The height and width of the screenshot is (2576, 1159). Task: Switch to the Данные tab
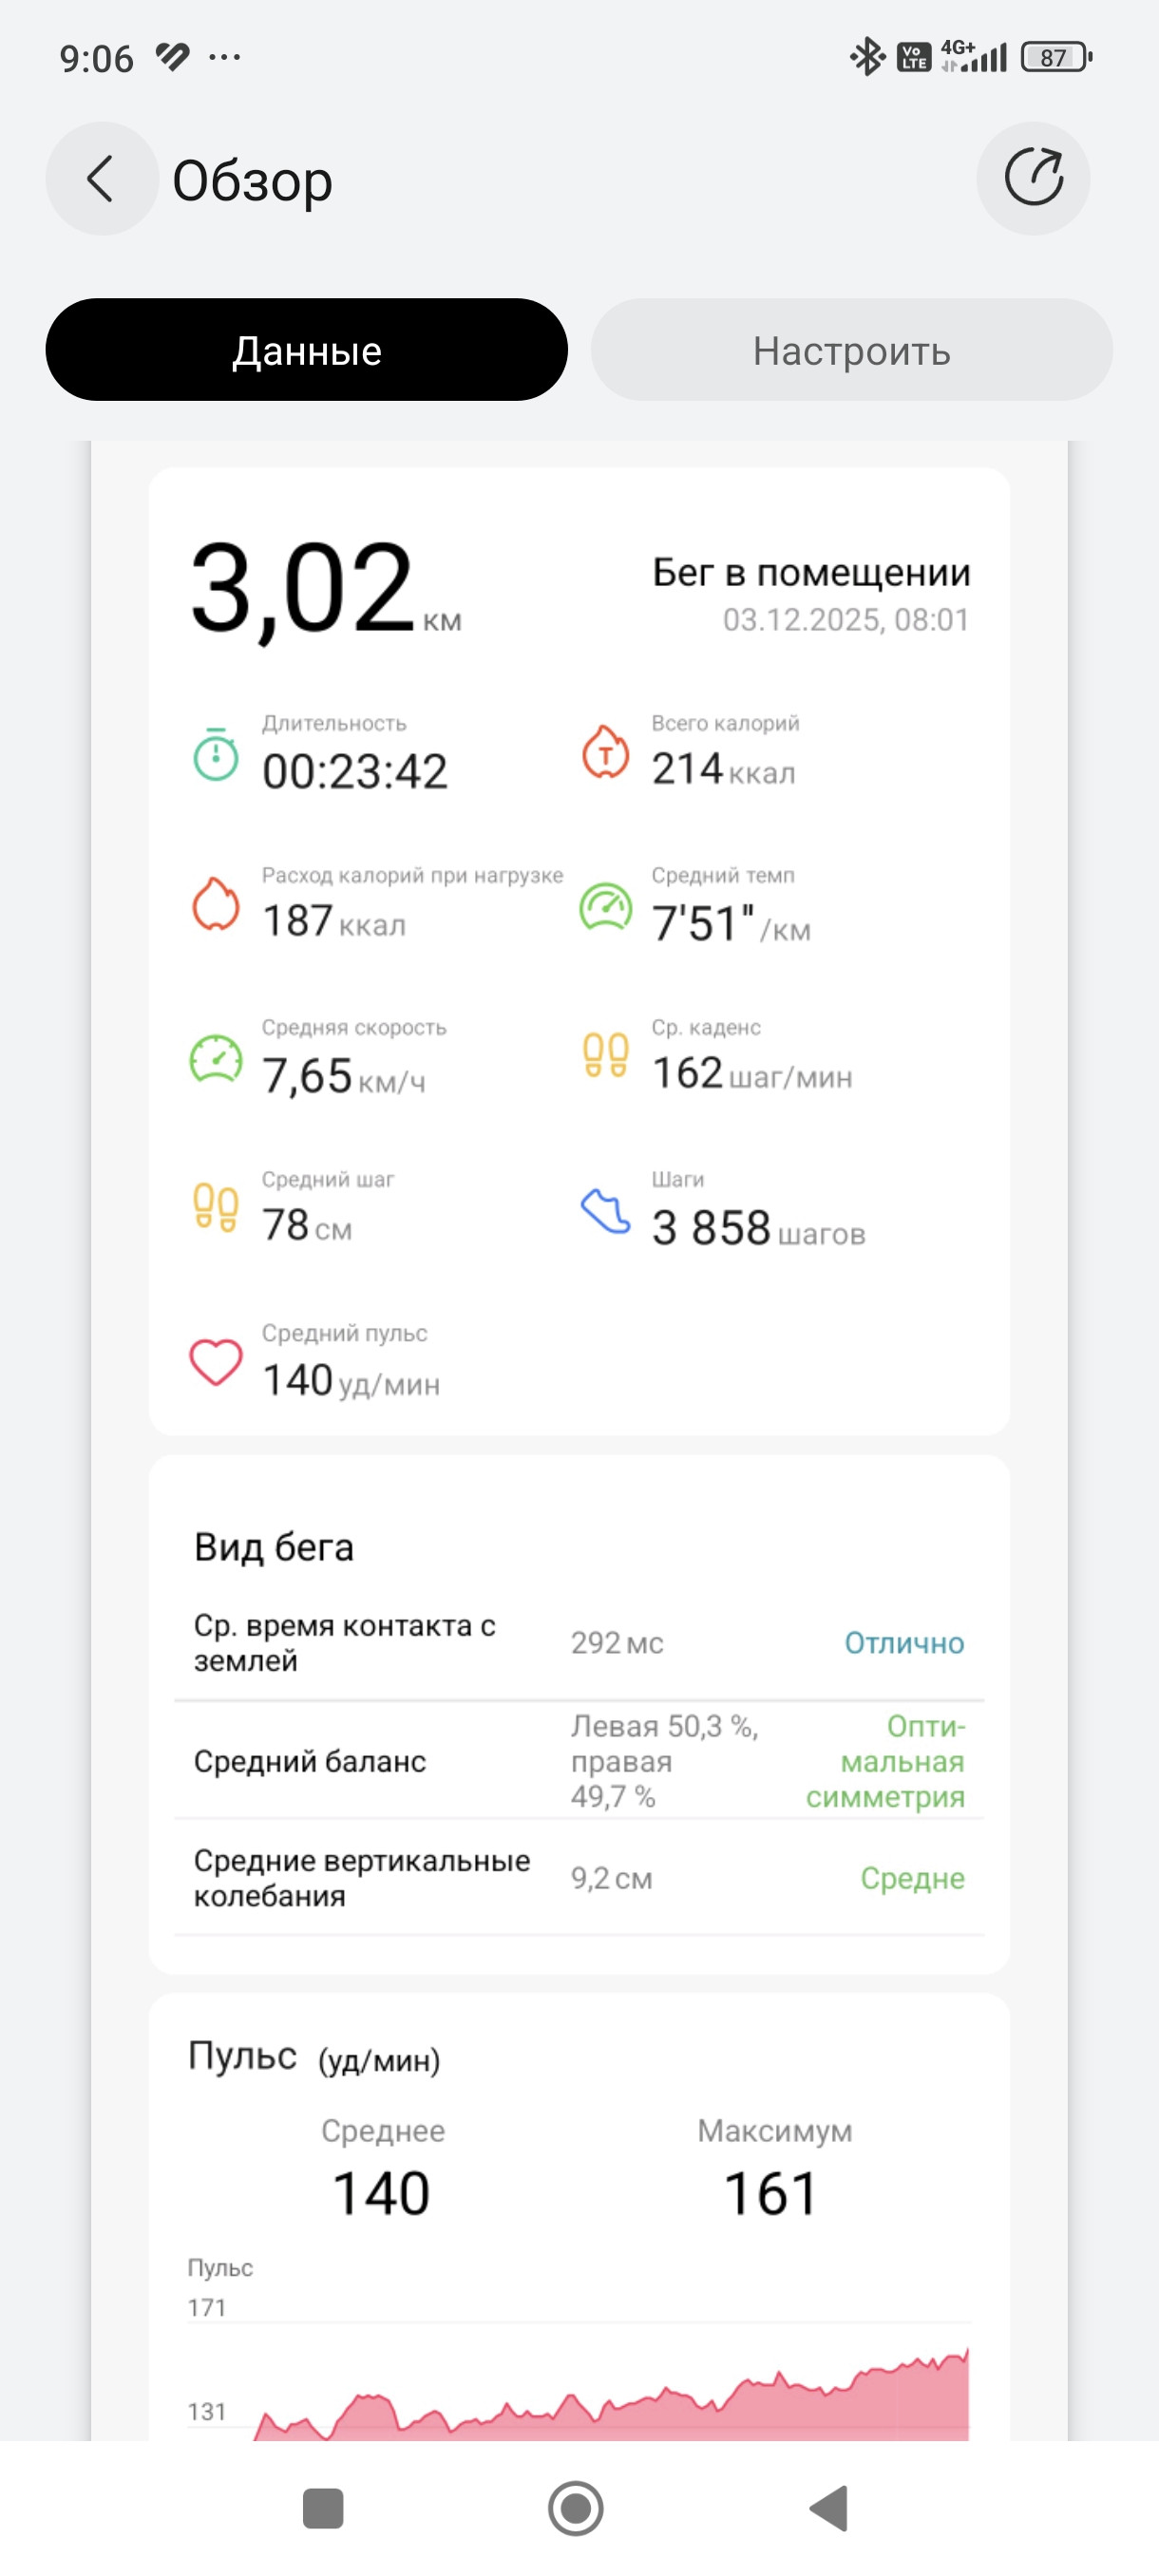coord(307,350)
